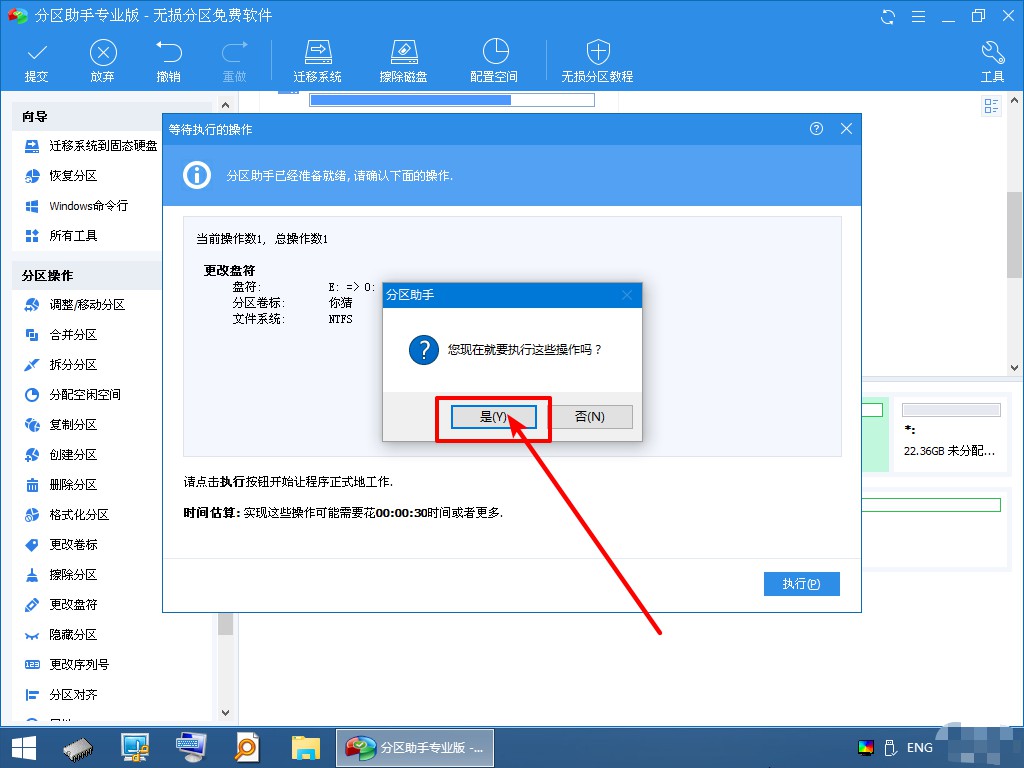Screen dimensions: 1024x768
Task: Choose 调整/移动分区 operation
Action: tap(74, 304)
